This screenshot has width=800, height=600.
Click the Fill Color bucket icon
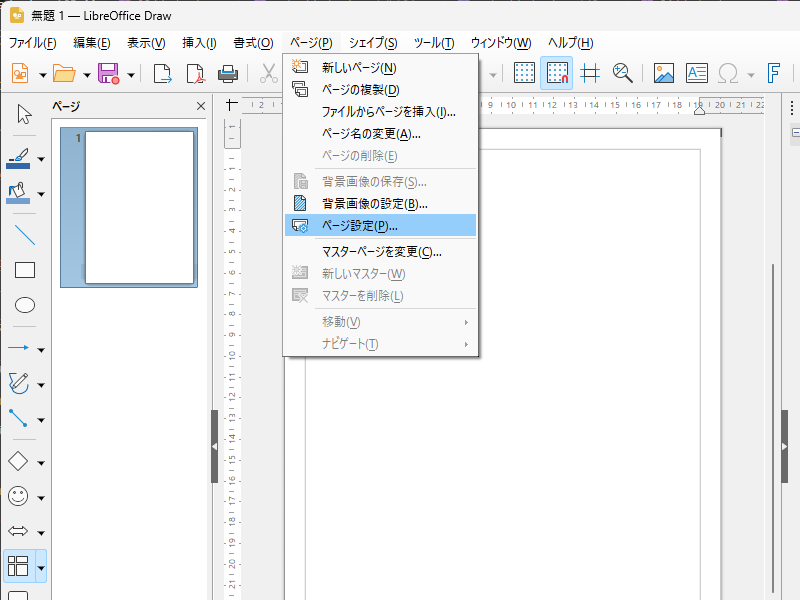pos(18,193)
